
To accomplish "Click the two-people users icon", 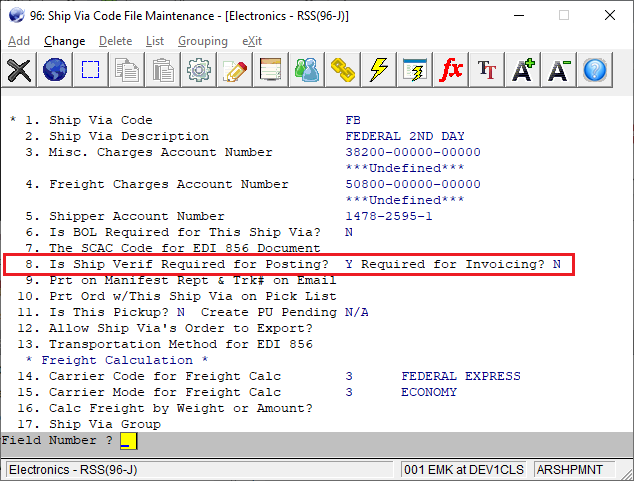I will click(x=307, y=70).
